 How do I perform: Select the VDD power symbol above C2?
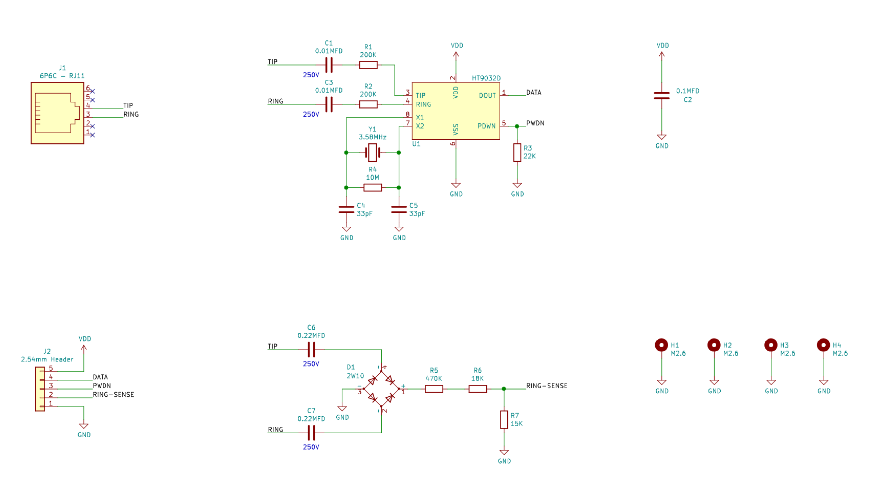pos(661,46)
